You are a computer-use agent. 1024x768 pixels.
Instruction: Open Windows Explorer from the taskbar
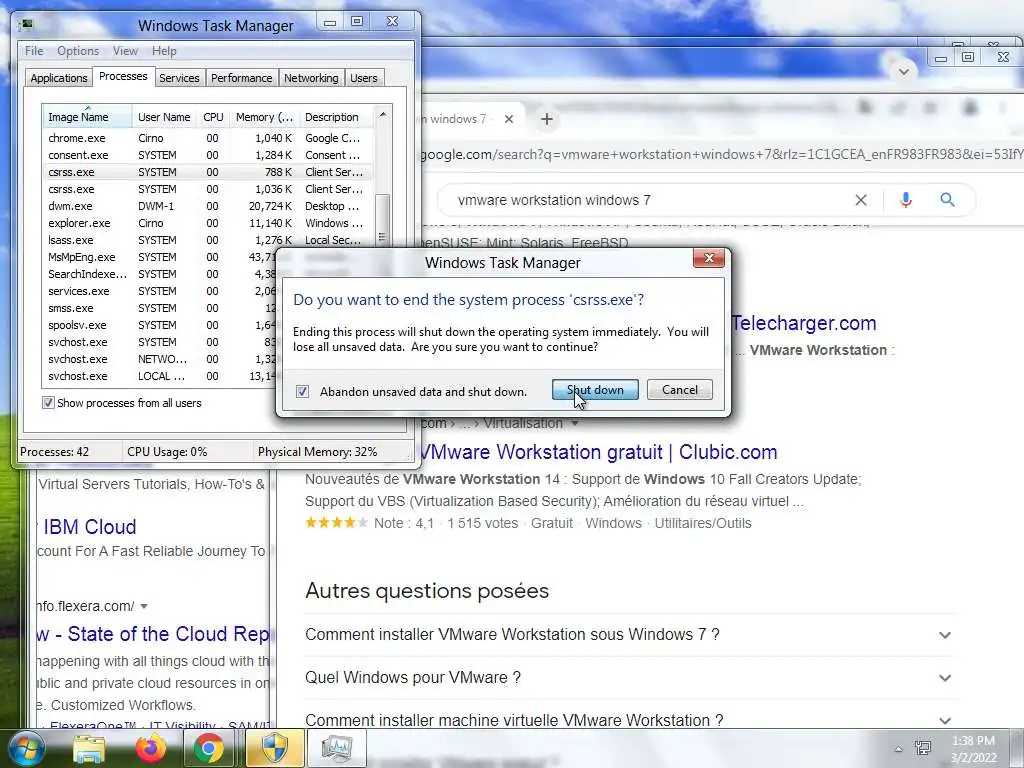(x=89, y=749)
